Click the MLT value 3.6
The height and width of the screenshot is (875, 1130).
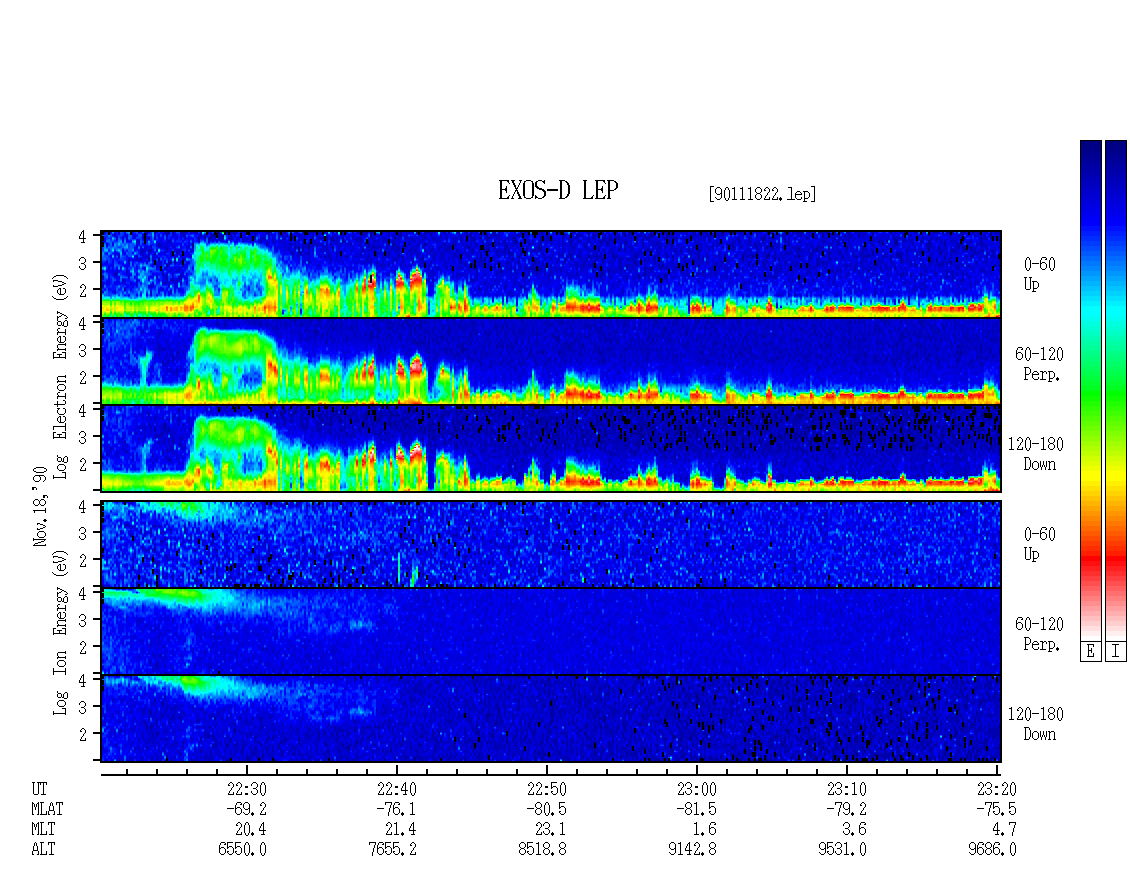(x=855, y=830)
